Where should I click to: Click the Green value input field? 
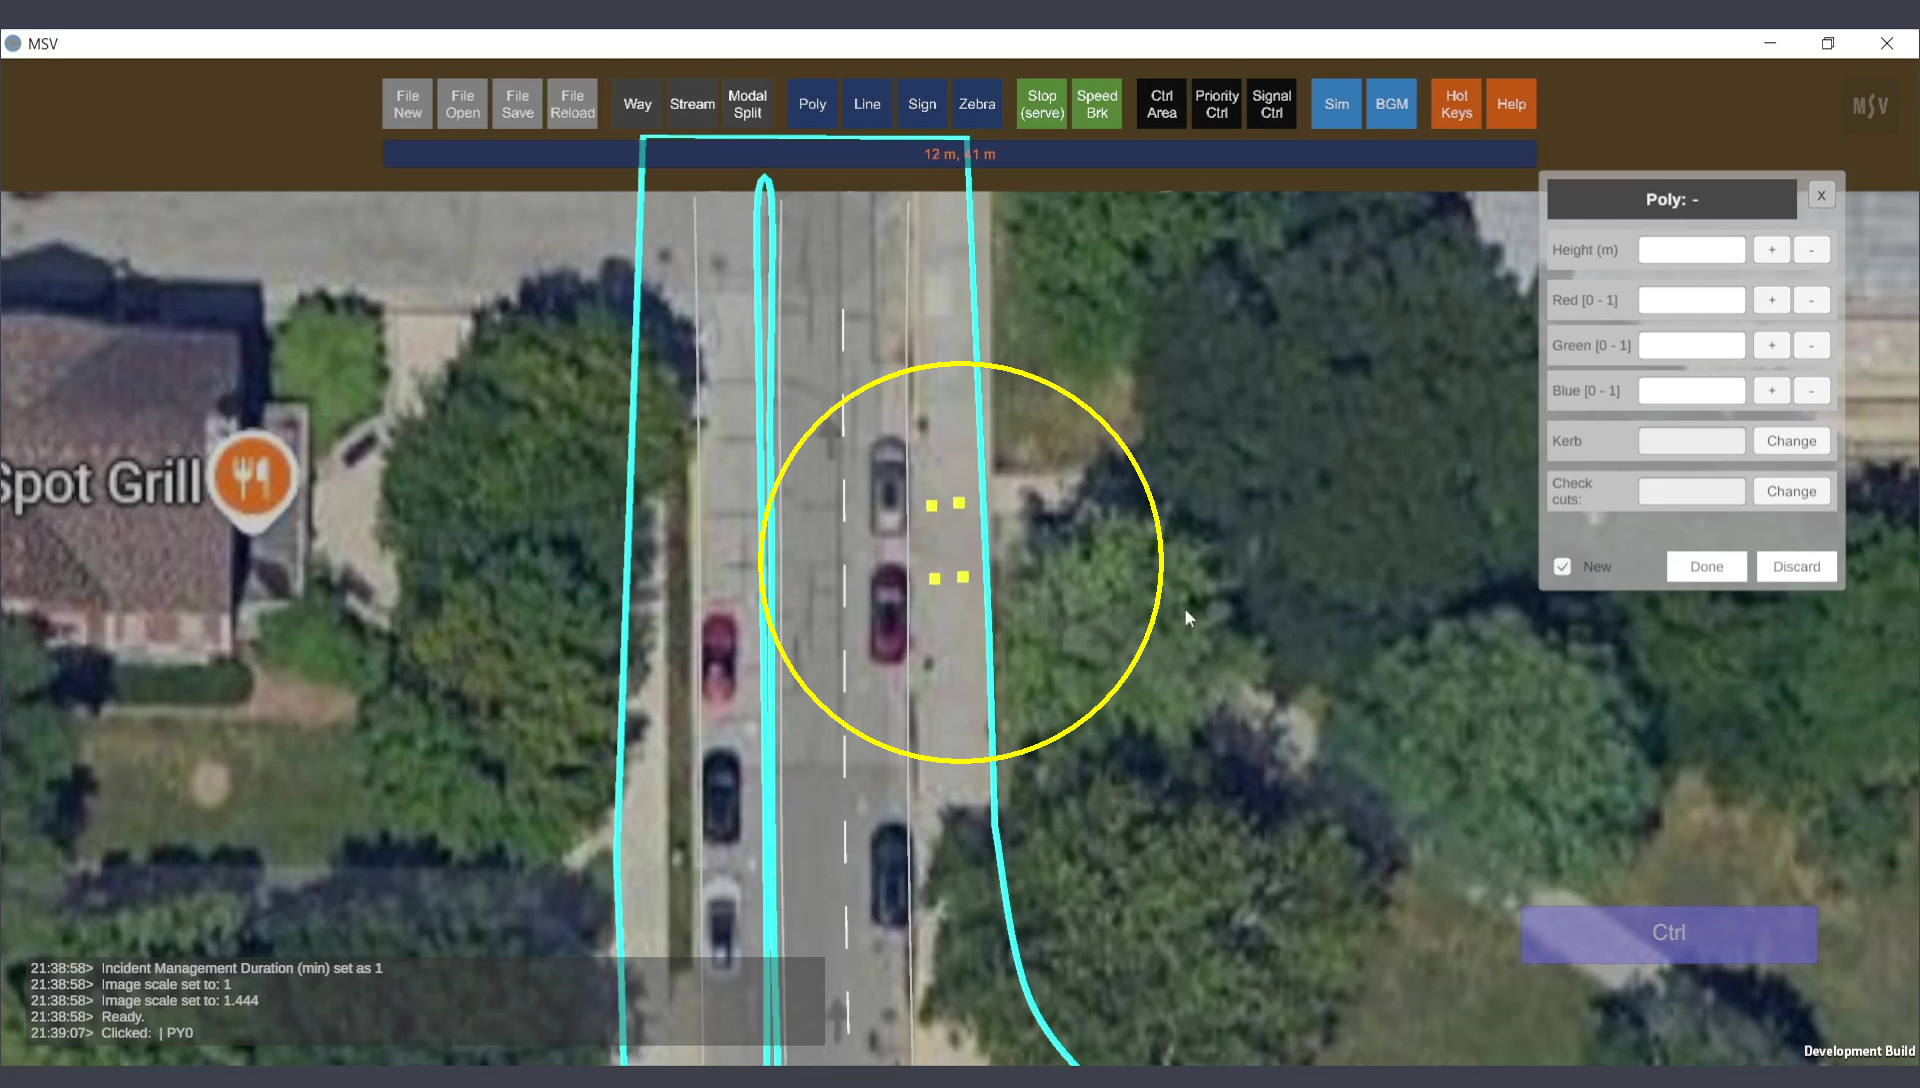click(x=1691, y=346)
